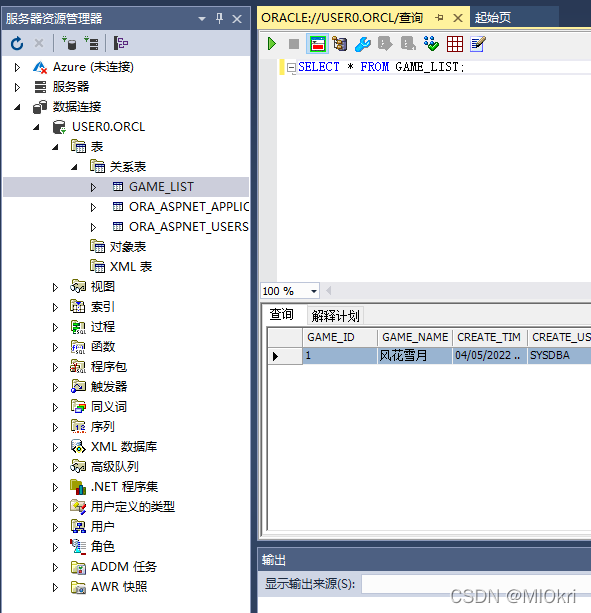Screen dimensions: 591x613
Task: Expand the 服务器 node
Action: (x=17, y=87)
